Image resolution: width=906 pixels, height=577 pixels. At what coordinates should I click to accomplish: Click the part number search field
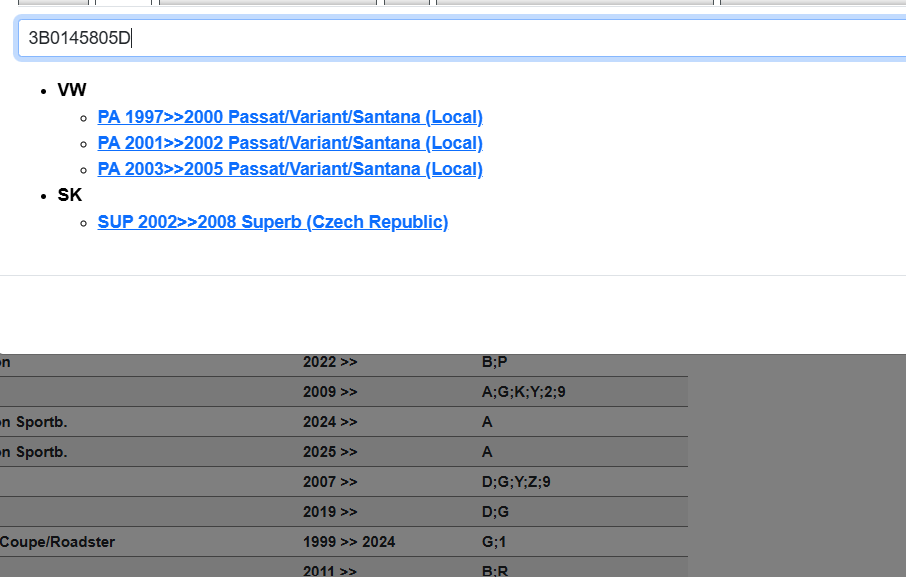pos(460,39)
